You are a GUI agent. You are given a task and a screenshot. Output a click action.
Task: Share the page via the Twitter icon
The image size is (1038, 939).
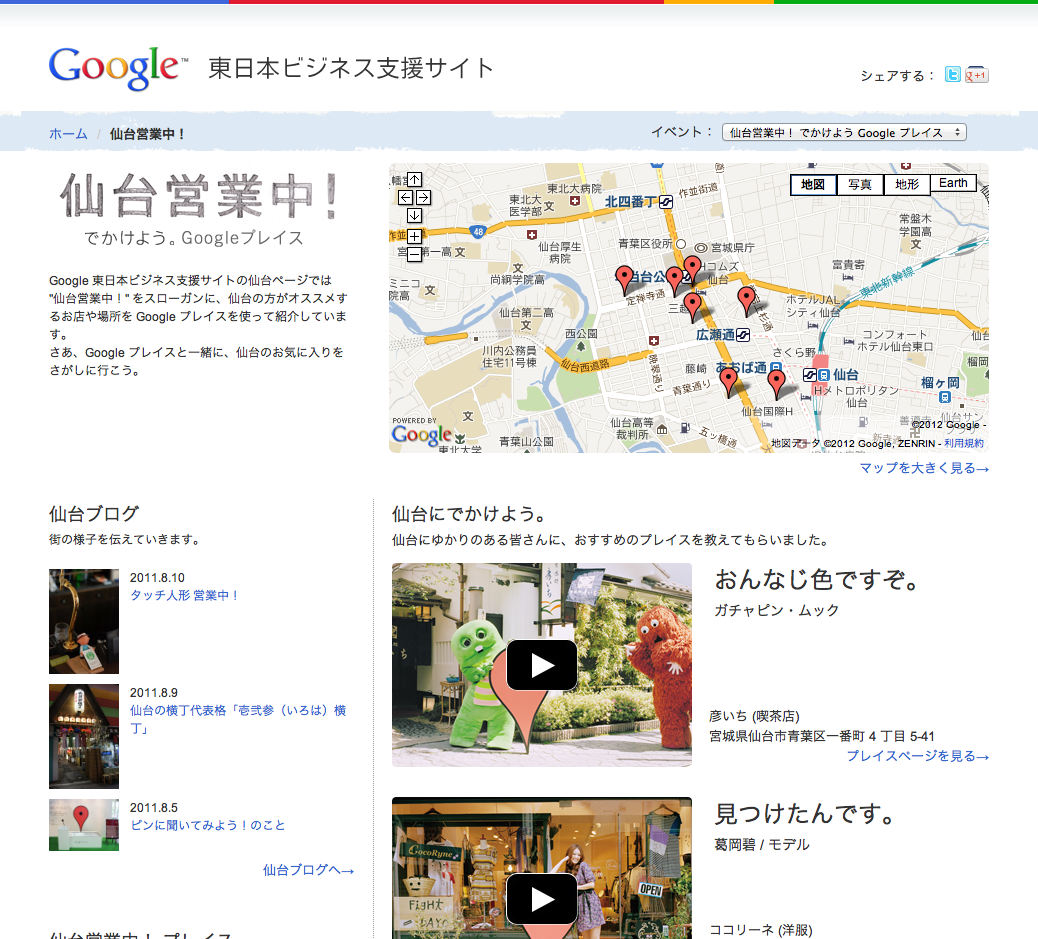(953, 75)
